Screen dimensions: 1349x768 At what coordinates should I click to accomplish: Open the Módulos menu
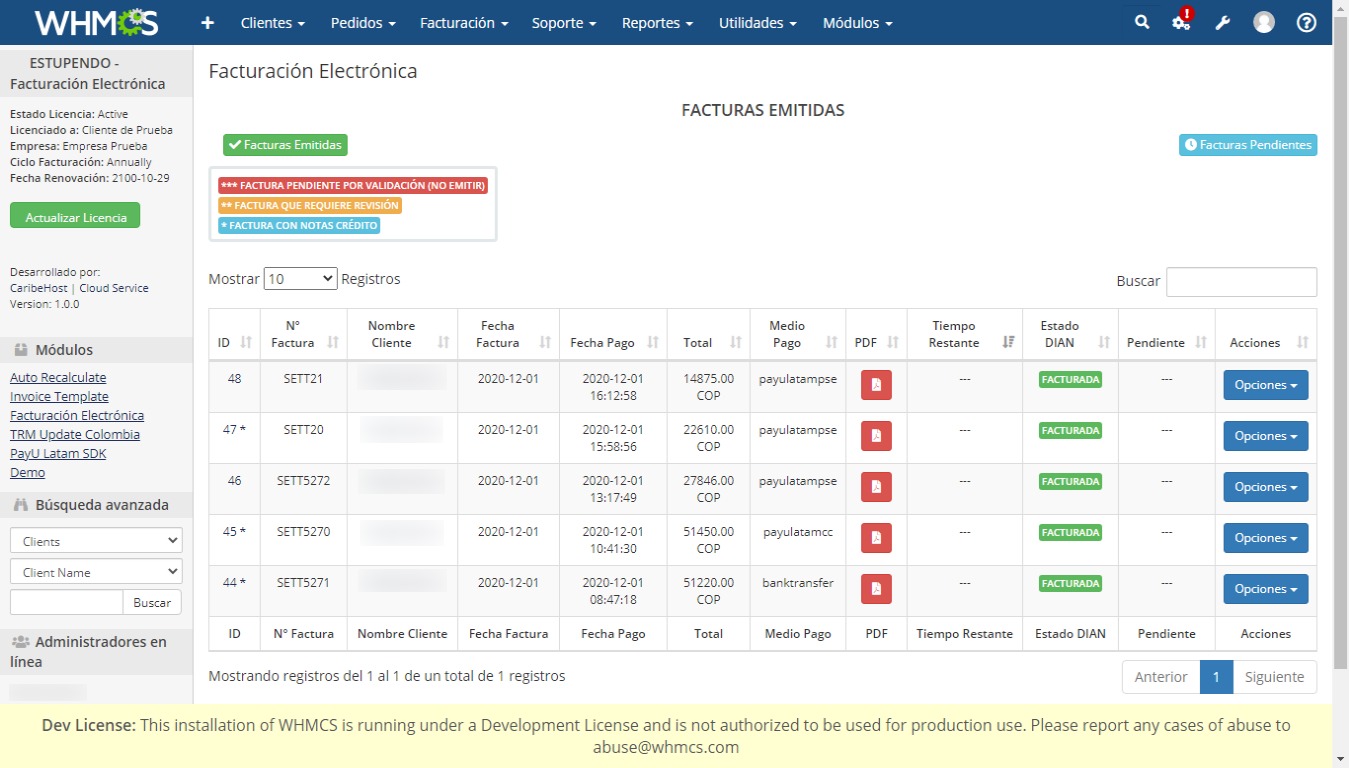pos(858,23)
